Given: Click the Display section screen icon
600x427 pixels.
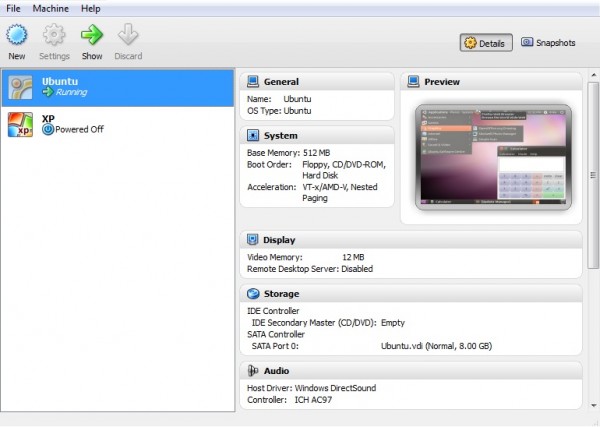Looking at the screenshot, I should click(253, 240).
